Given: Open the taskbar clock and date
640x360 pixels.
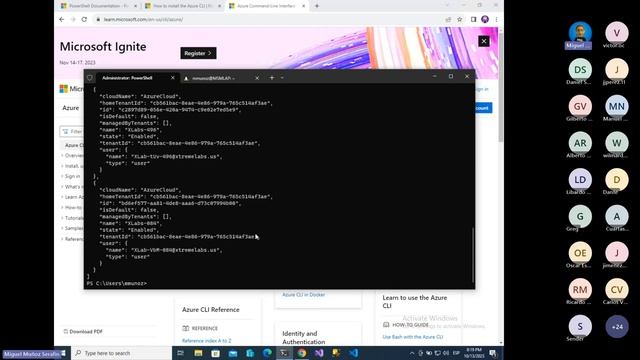Looking at the screenshot, I should pyautogui.click(x=474, y=353).
